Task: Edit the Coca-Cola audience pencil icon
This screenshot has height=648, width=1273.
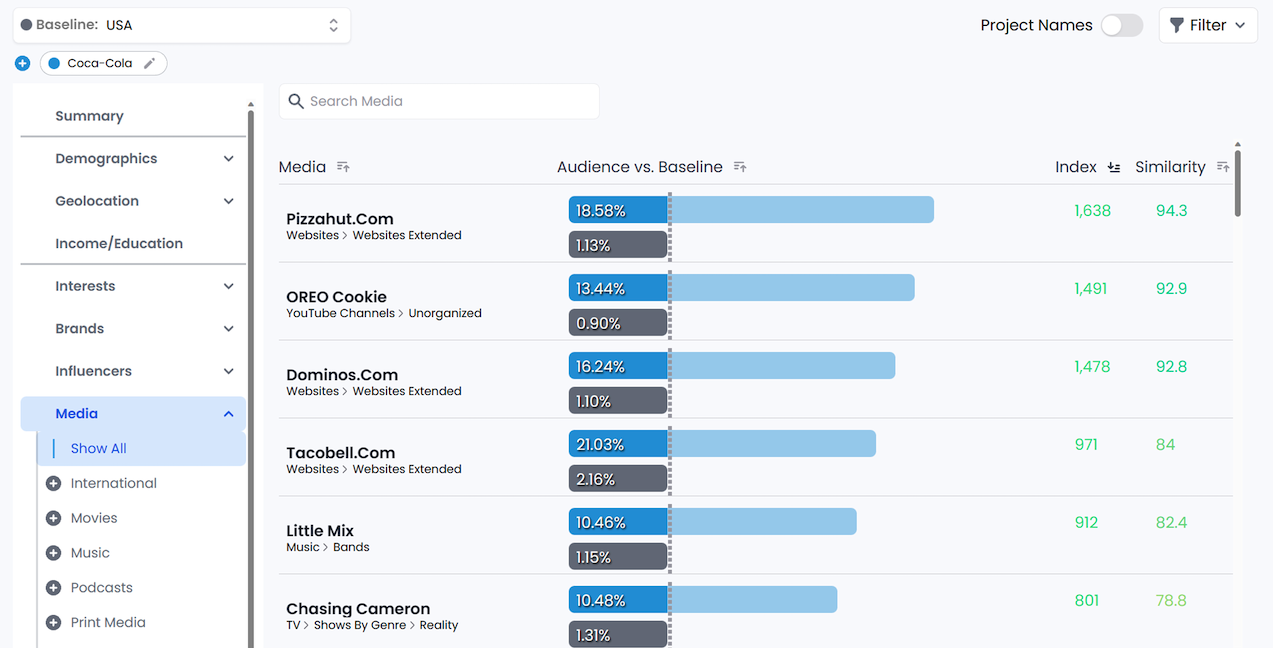Action: click(150, 64)
